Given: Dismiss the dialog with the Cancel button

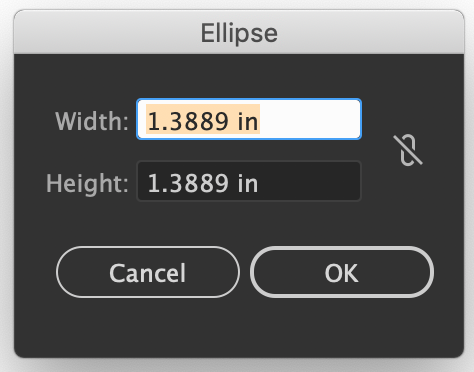Looking at the screenshot, I should [148, 272].
